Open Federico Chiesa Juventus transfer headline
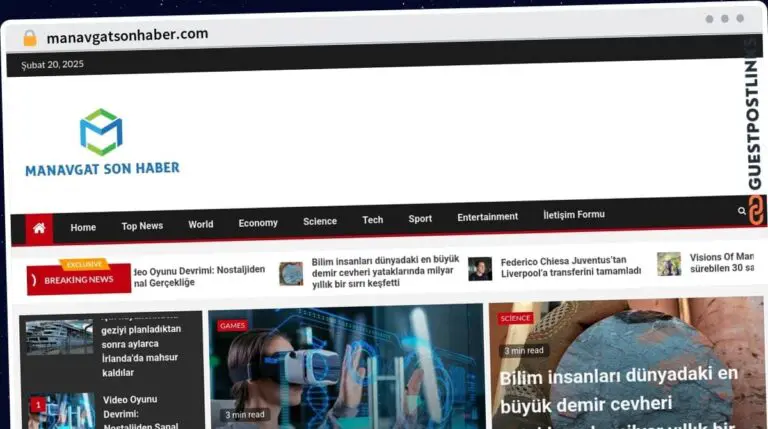The height and width of the screenshot is (429, 768). tap(570, 266)
